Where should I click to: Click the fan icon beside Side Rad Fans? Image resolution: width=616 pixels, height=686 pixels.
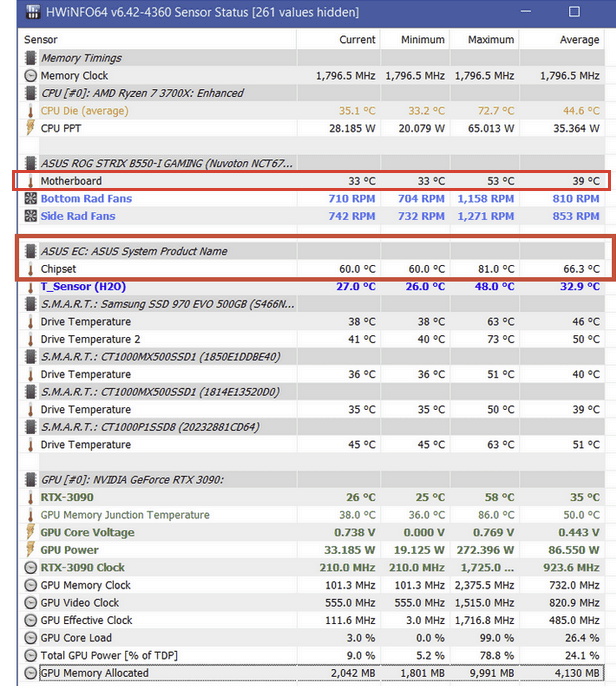pyautogui.click(x=30, y=216)
